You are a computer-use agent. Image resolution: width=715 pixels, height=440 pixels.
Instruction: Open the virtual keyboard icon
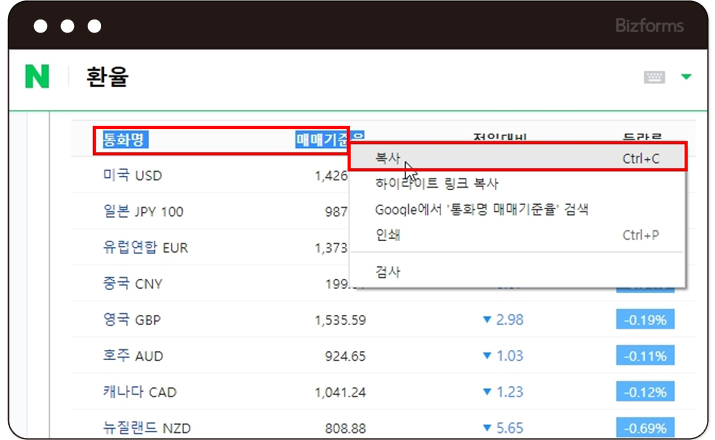pyautogui.click(x=655, y=77)
